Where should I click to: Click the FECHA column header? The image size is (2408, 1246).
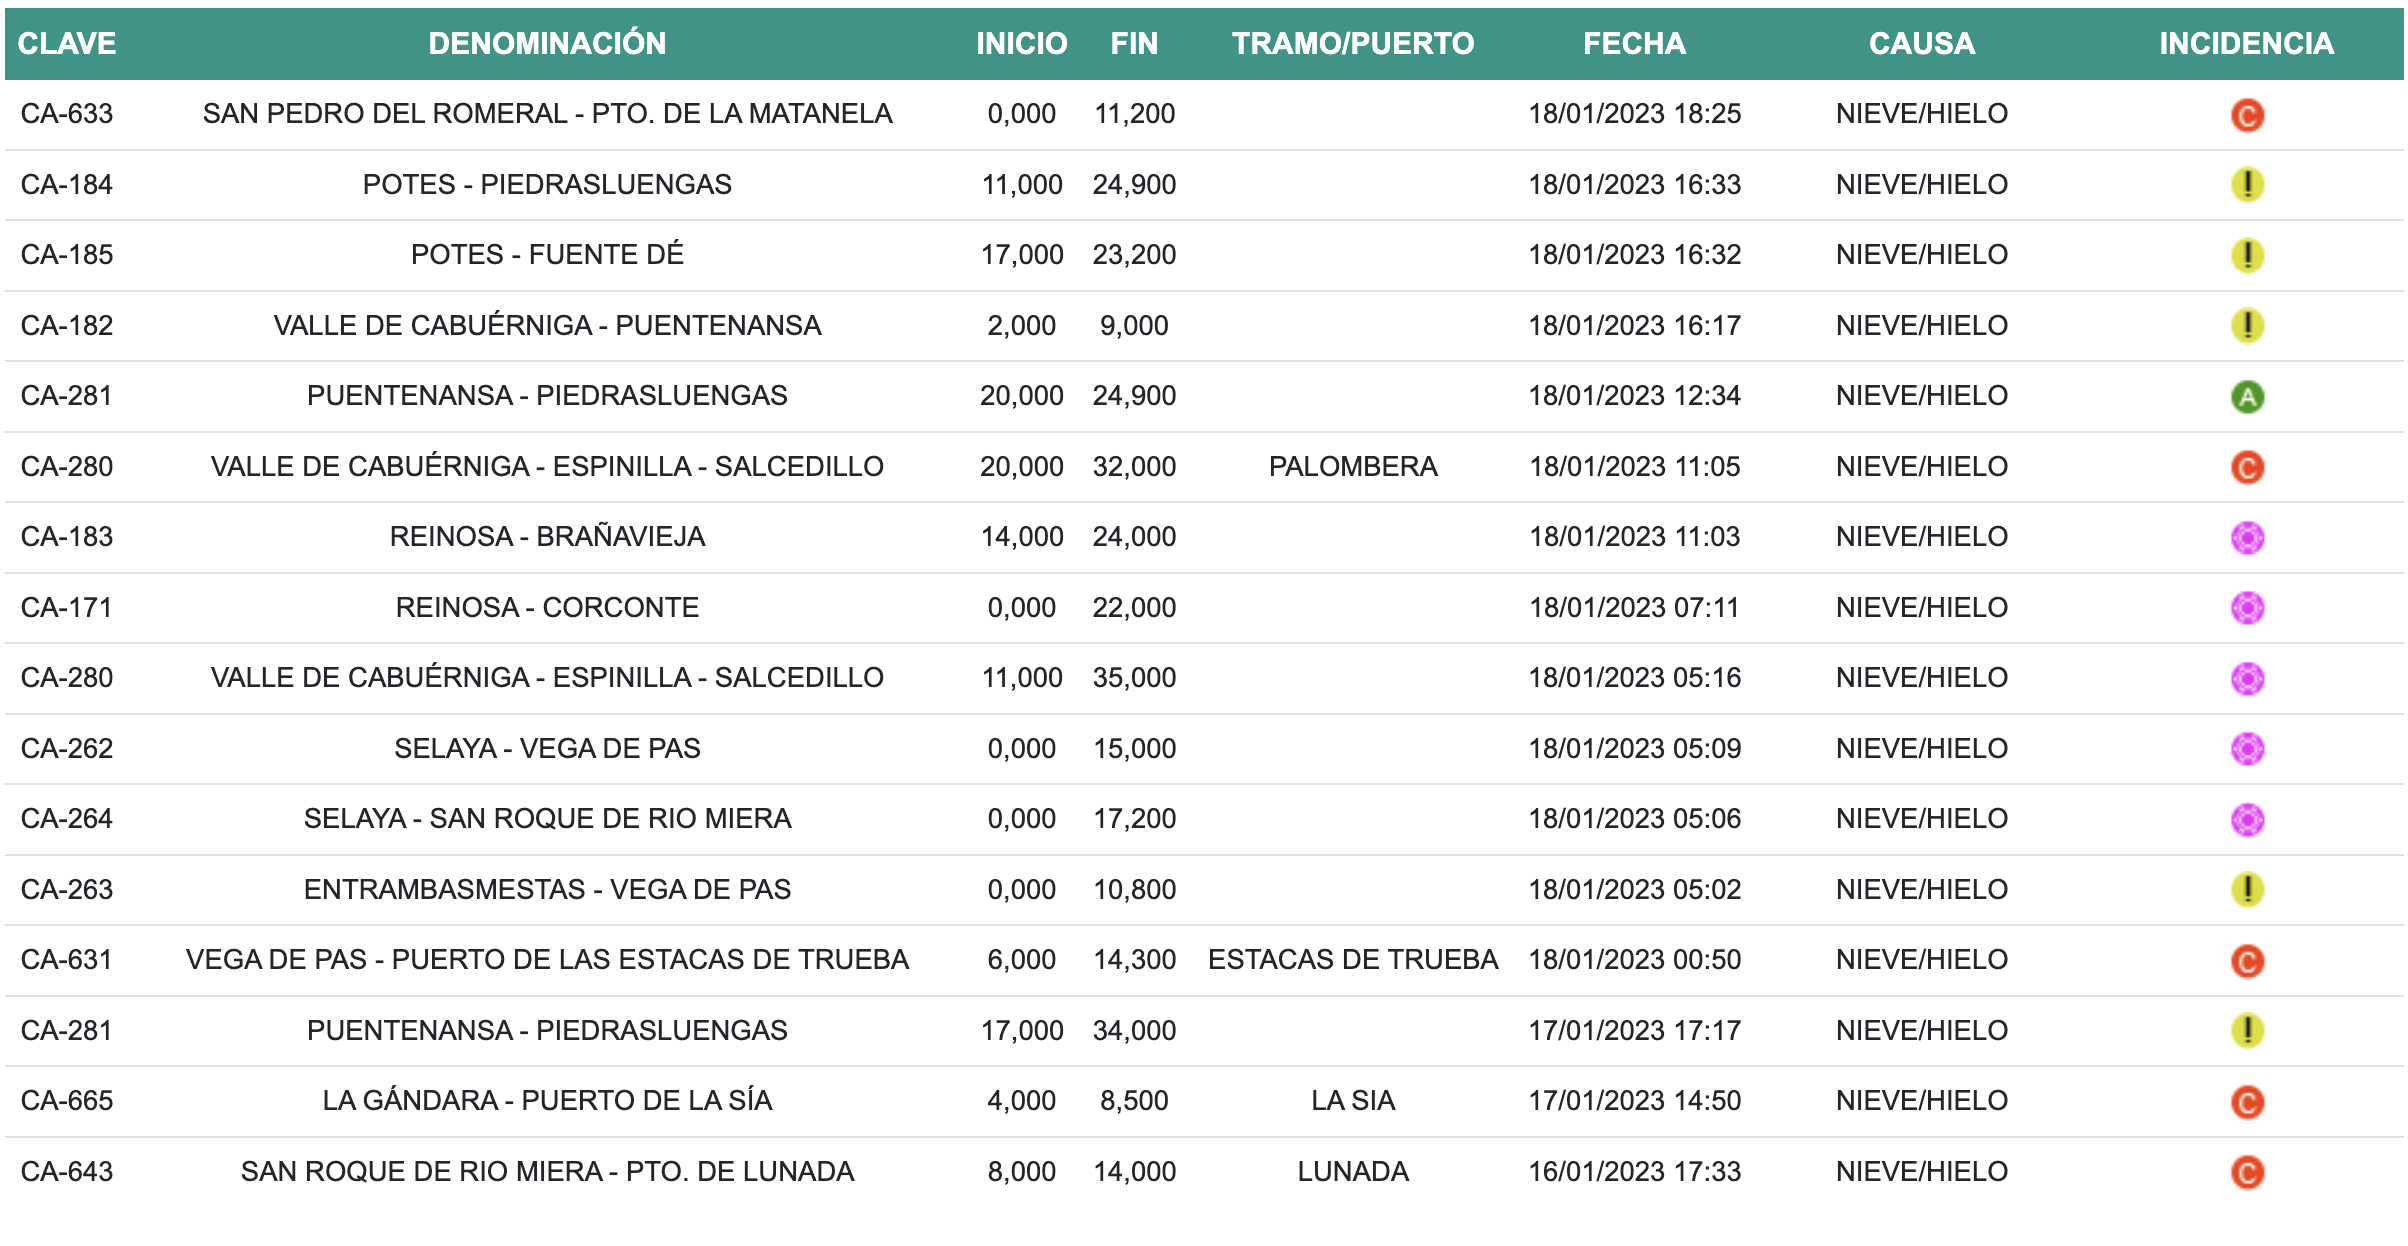pyautogui.click(x=1634, y=43)
